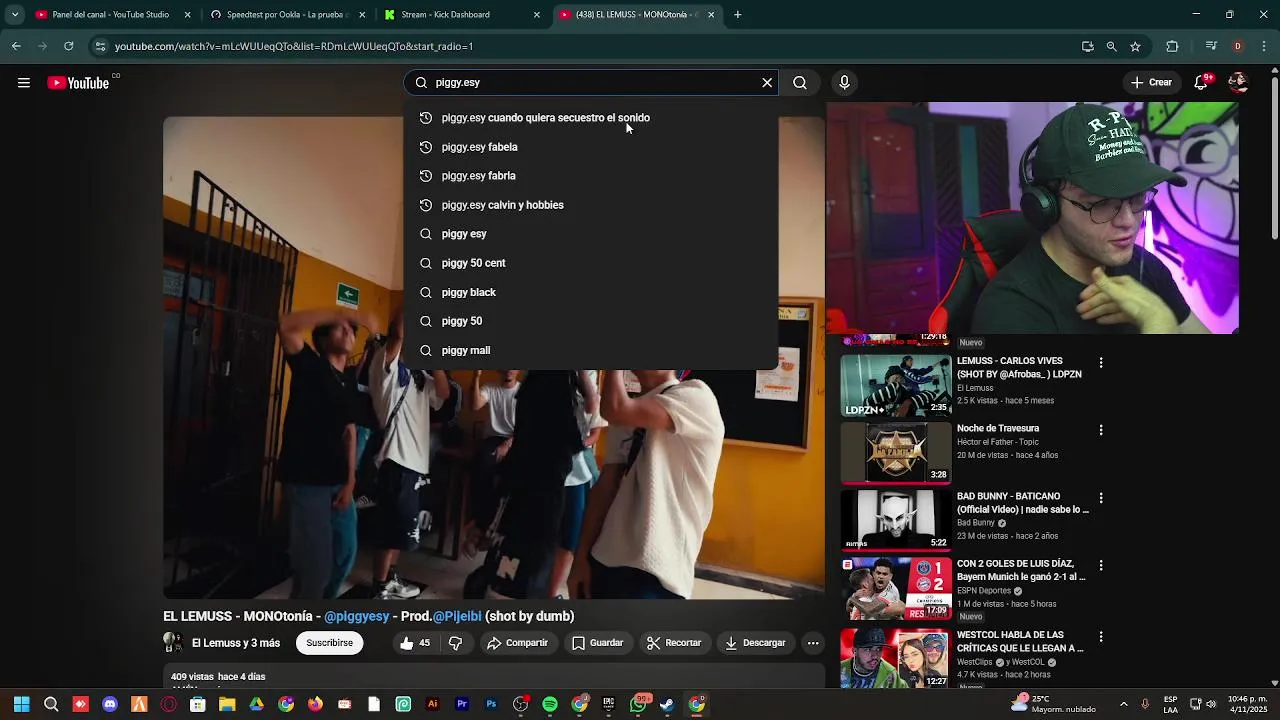Bookmark this page with the star
This screenshot has width=1280, height=720.
[x=1135, y=46]
